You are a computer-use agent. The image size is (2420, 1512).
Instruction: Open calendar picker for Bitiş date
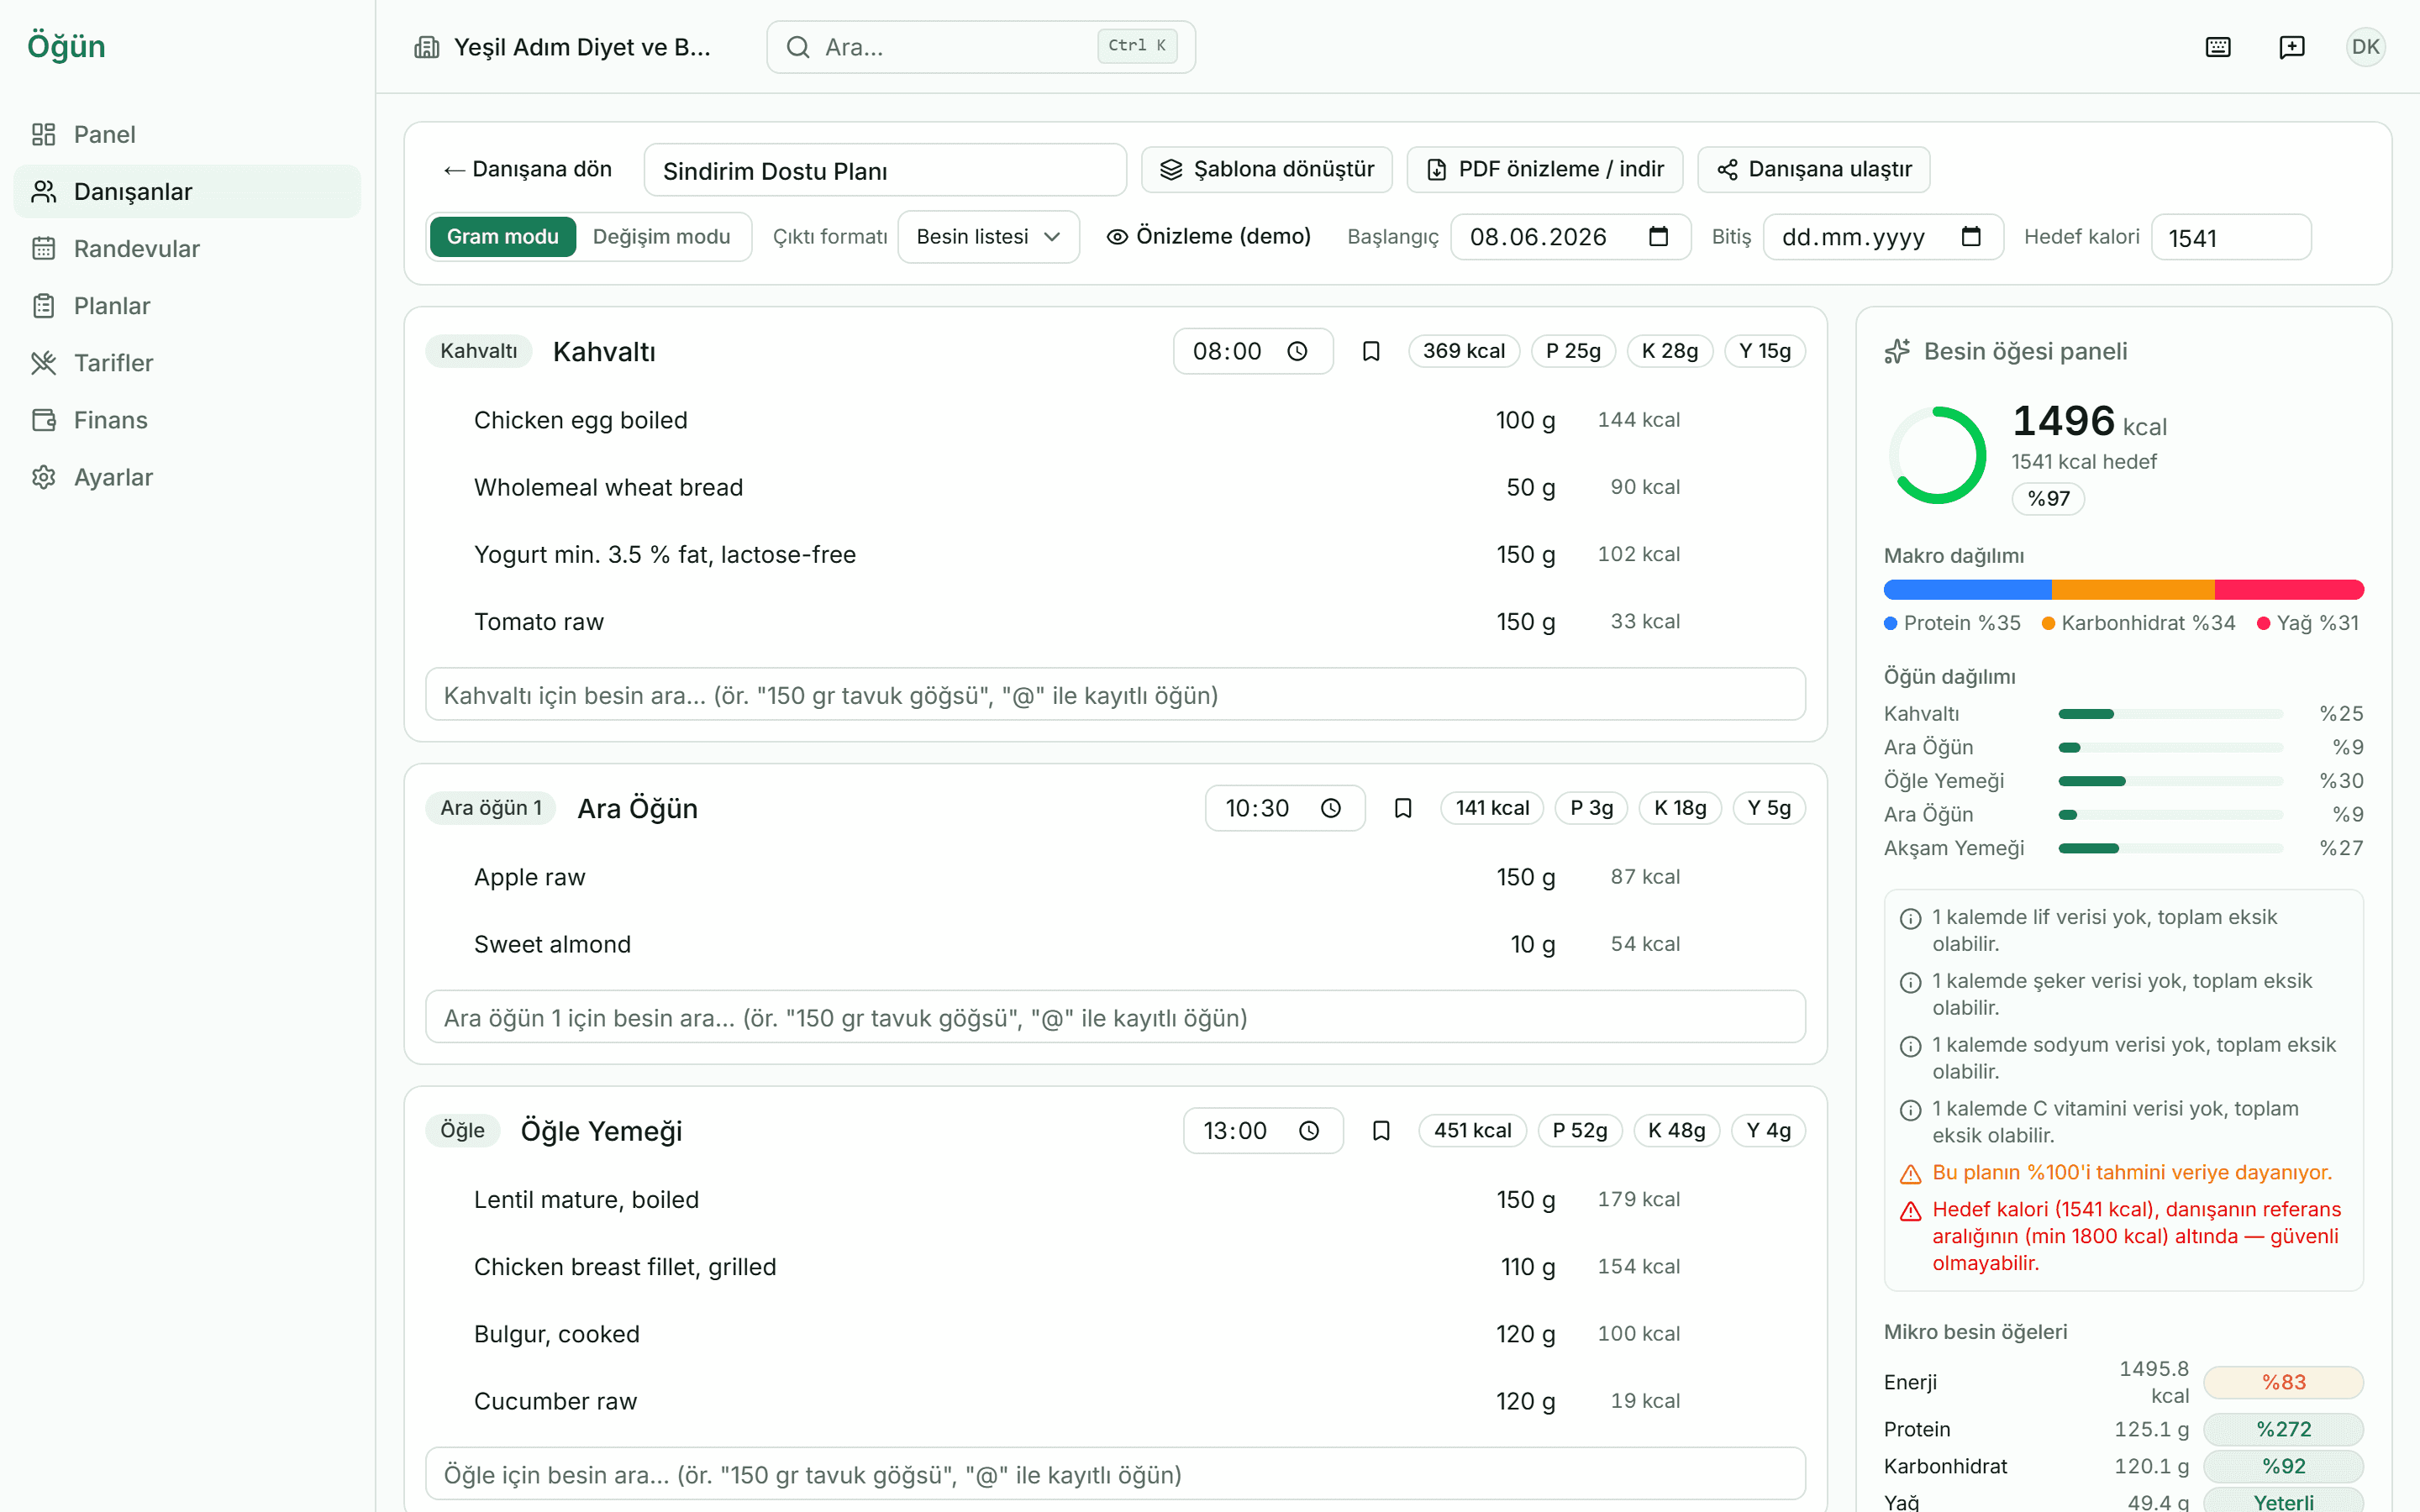pyautogui.click(x=1970, y=237)
